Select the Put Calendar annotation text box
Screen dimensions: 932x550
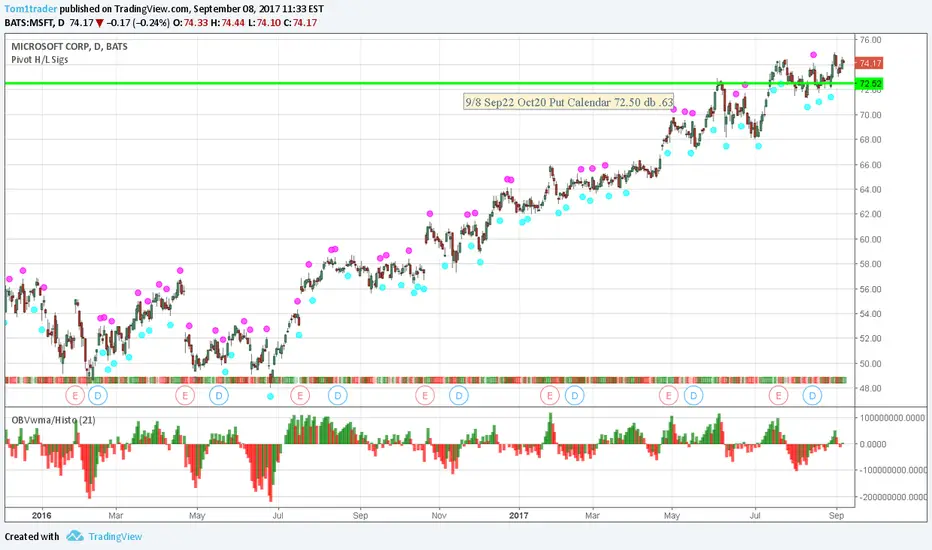(x=569, y=102)
